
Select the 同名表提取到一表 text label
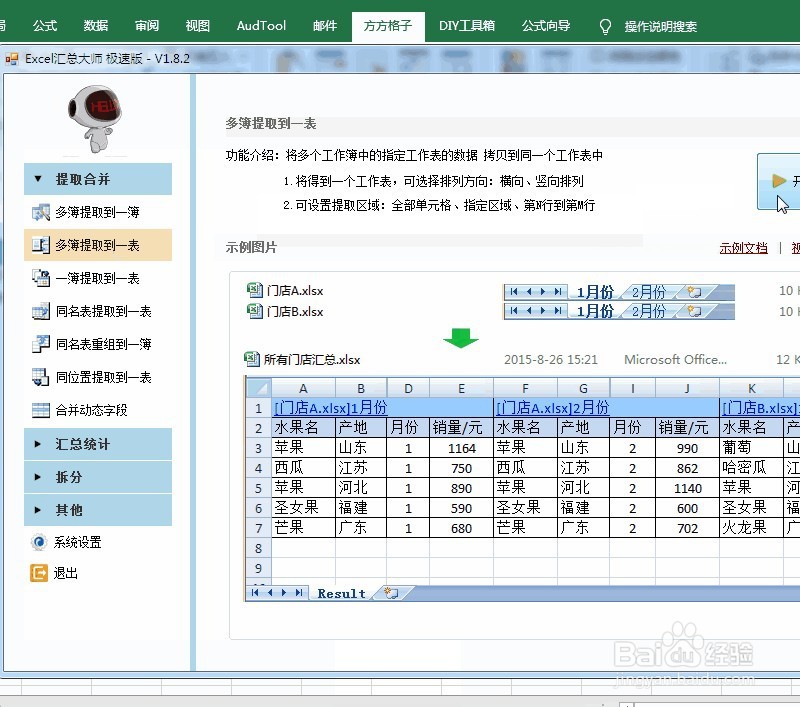tap(104, 311)
